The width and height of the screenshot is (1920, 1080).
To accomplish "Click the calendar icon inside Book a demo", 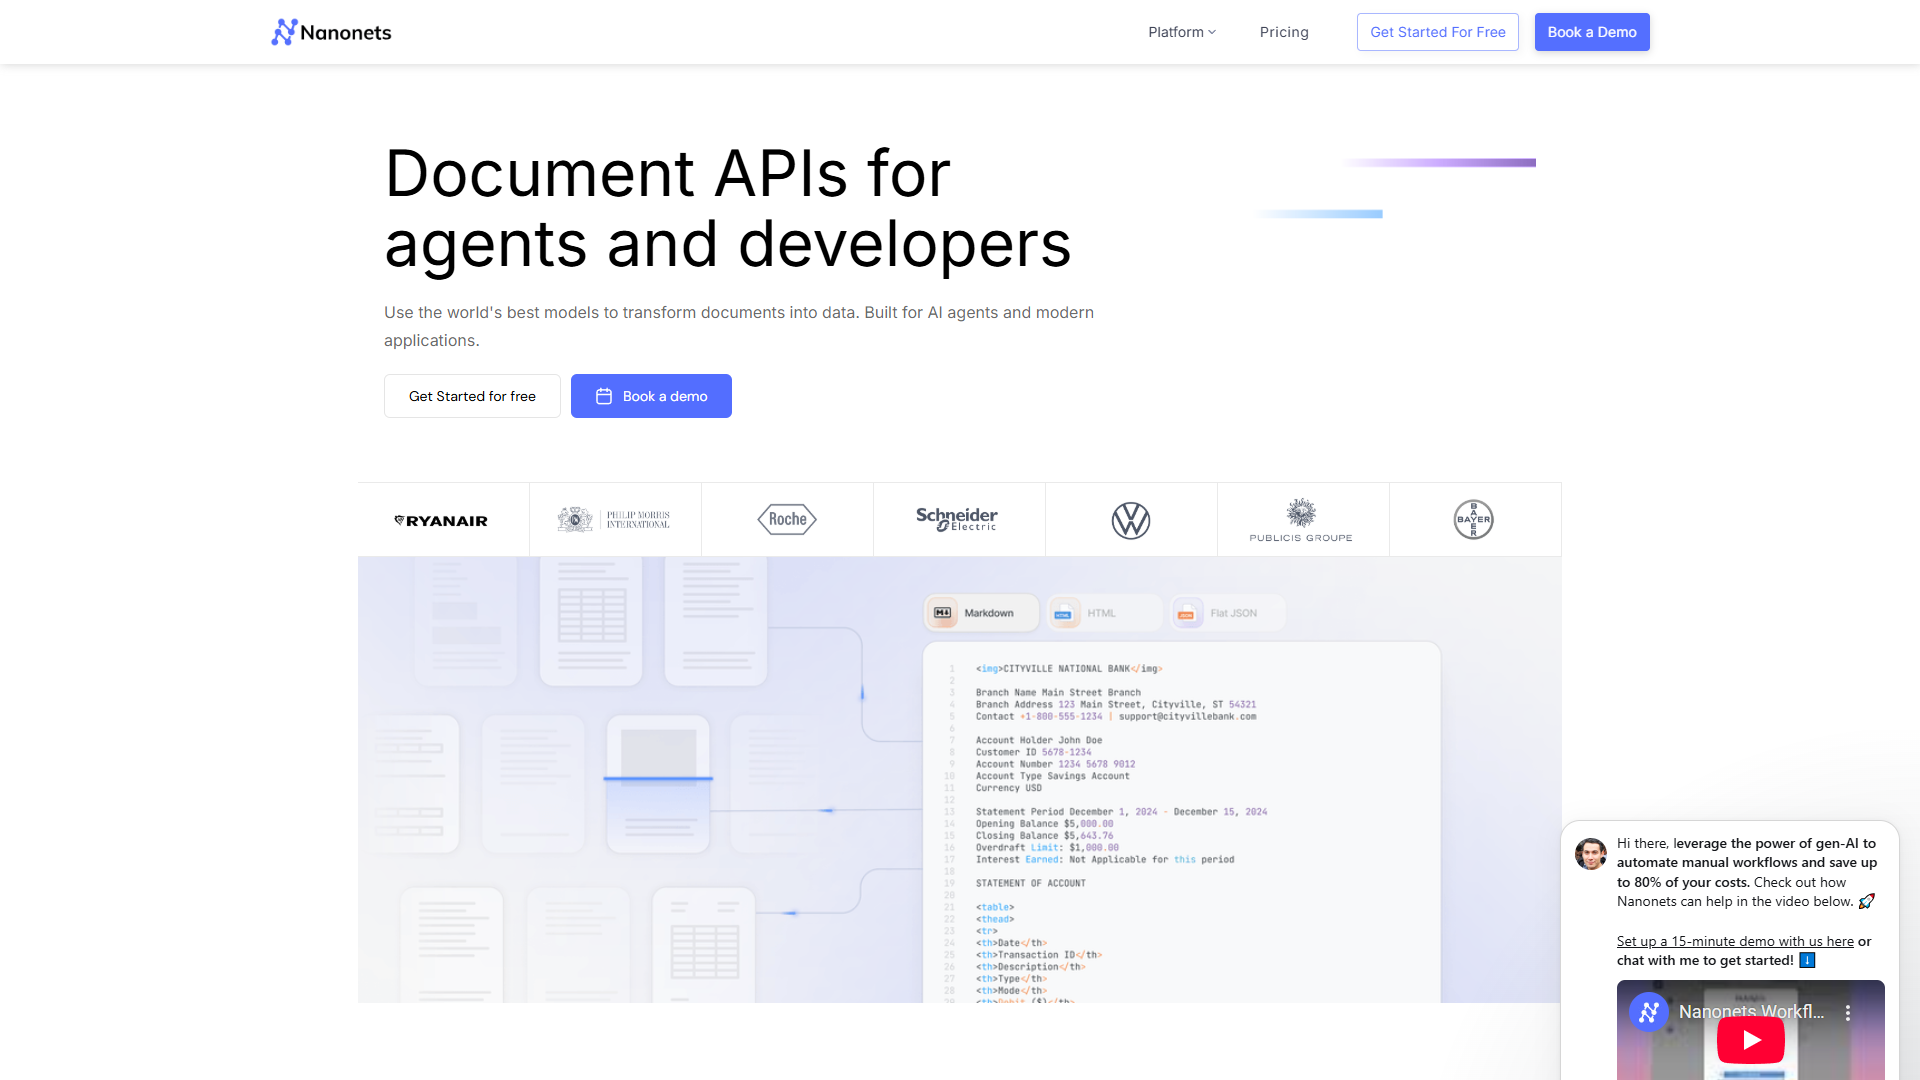I will [x=604, y=396].
